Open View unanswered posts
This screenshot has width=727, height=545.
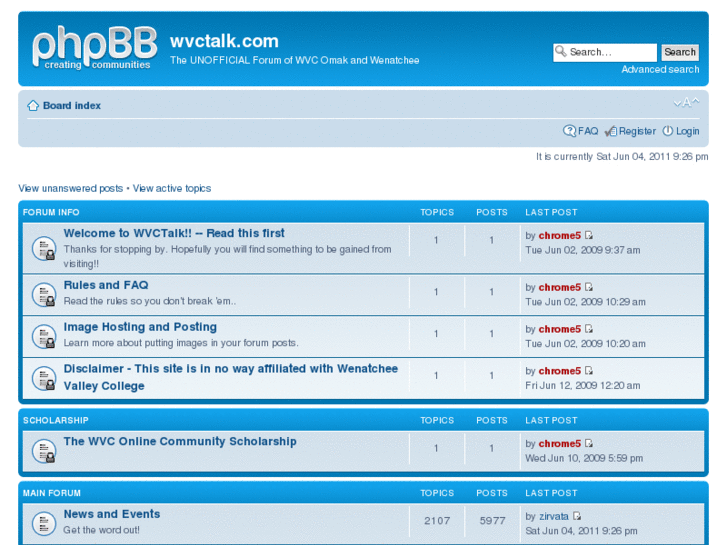coord(70,188)
